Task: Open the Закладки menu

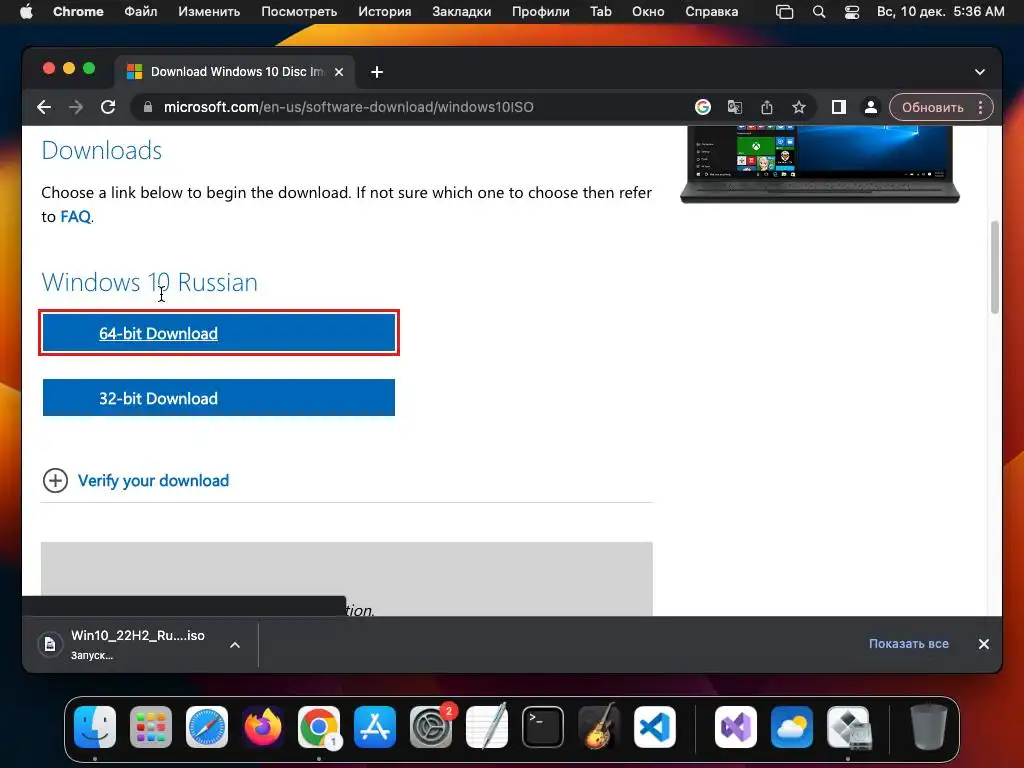Action: (x=462, y=12)
